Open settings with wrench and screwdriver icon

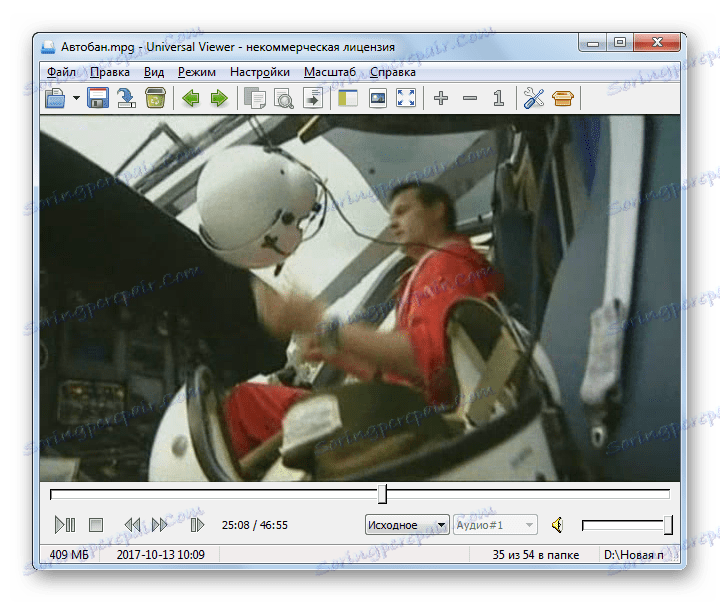tap(534, 98)
